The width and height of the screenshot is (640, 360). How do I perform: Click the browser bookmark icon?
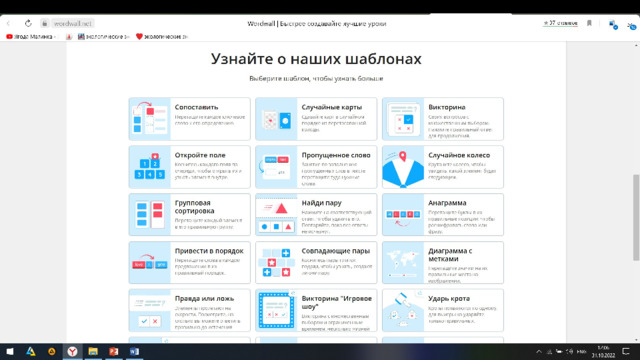[x=589, y=23]
